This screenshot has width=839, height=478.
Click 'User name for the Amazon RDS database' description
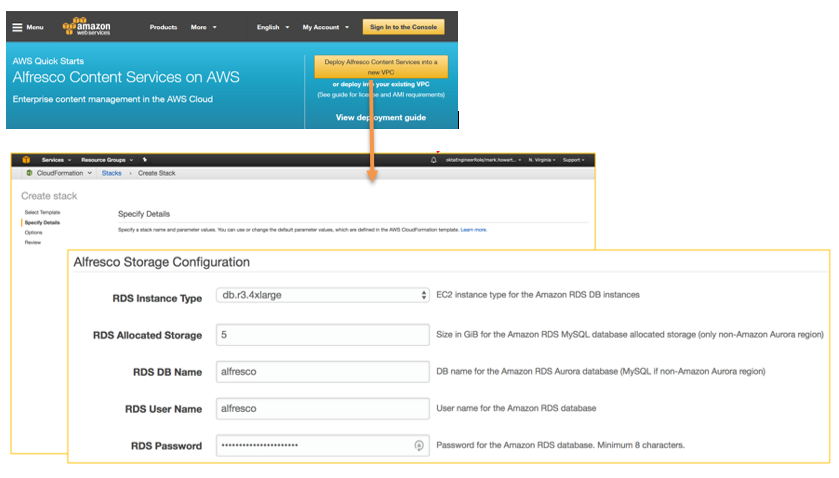click(516, 408)
